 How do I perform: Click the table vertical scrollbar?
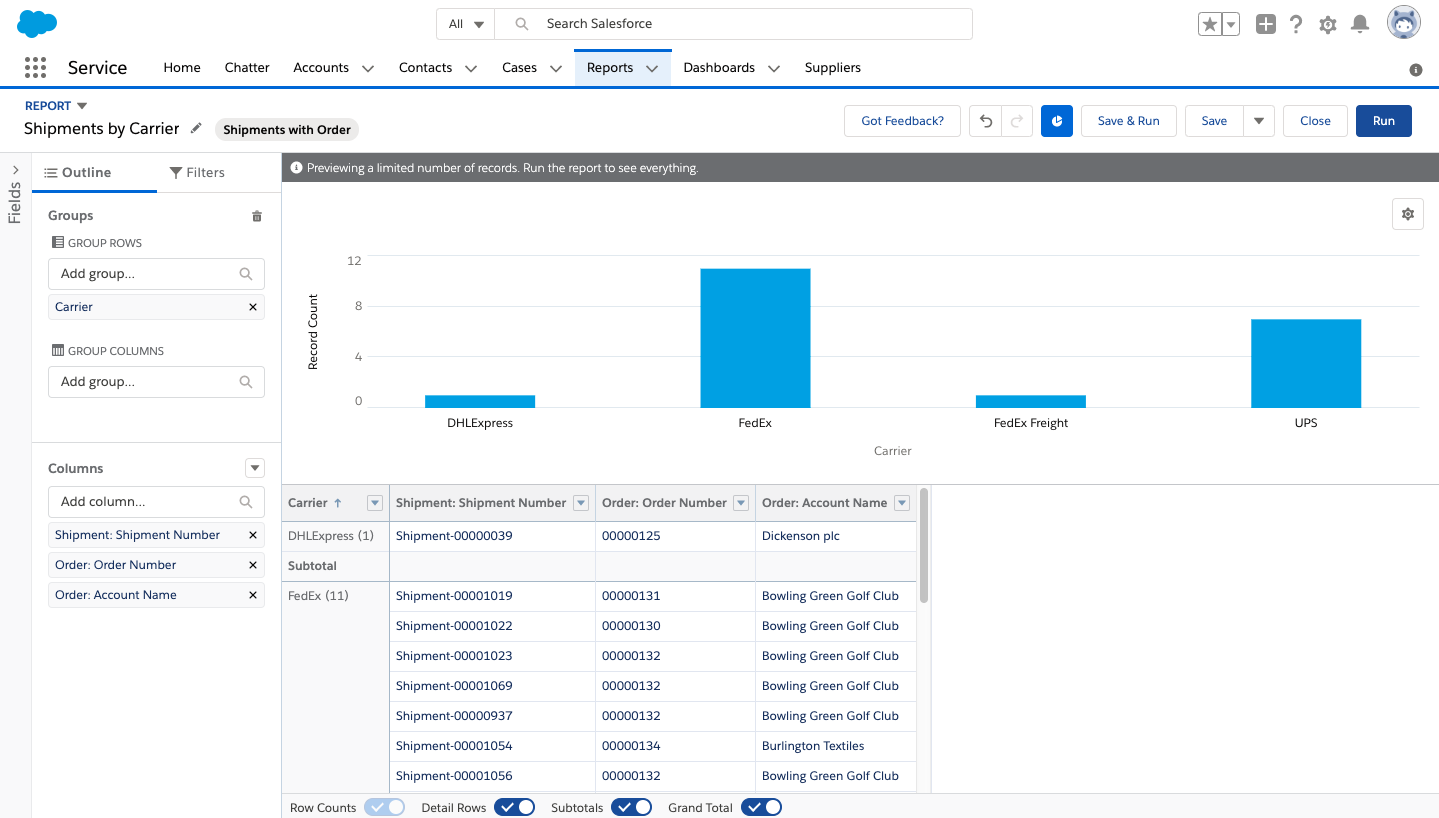[924, 546]
